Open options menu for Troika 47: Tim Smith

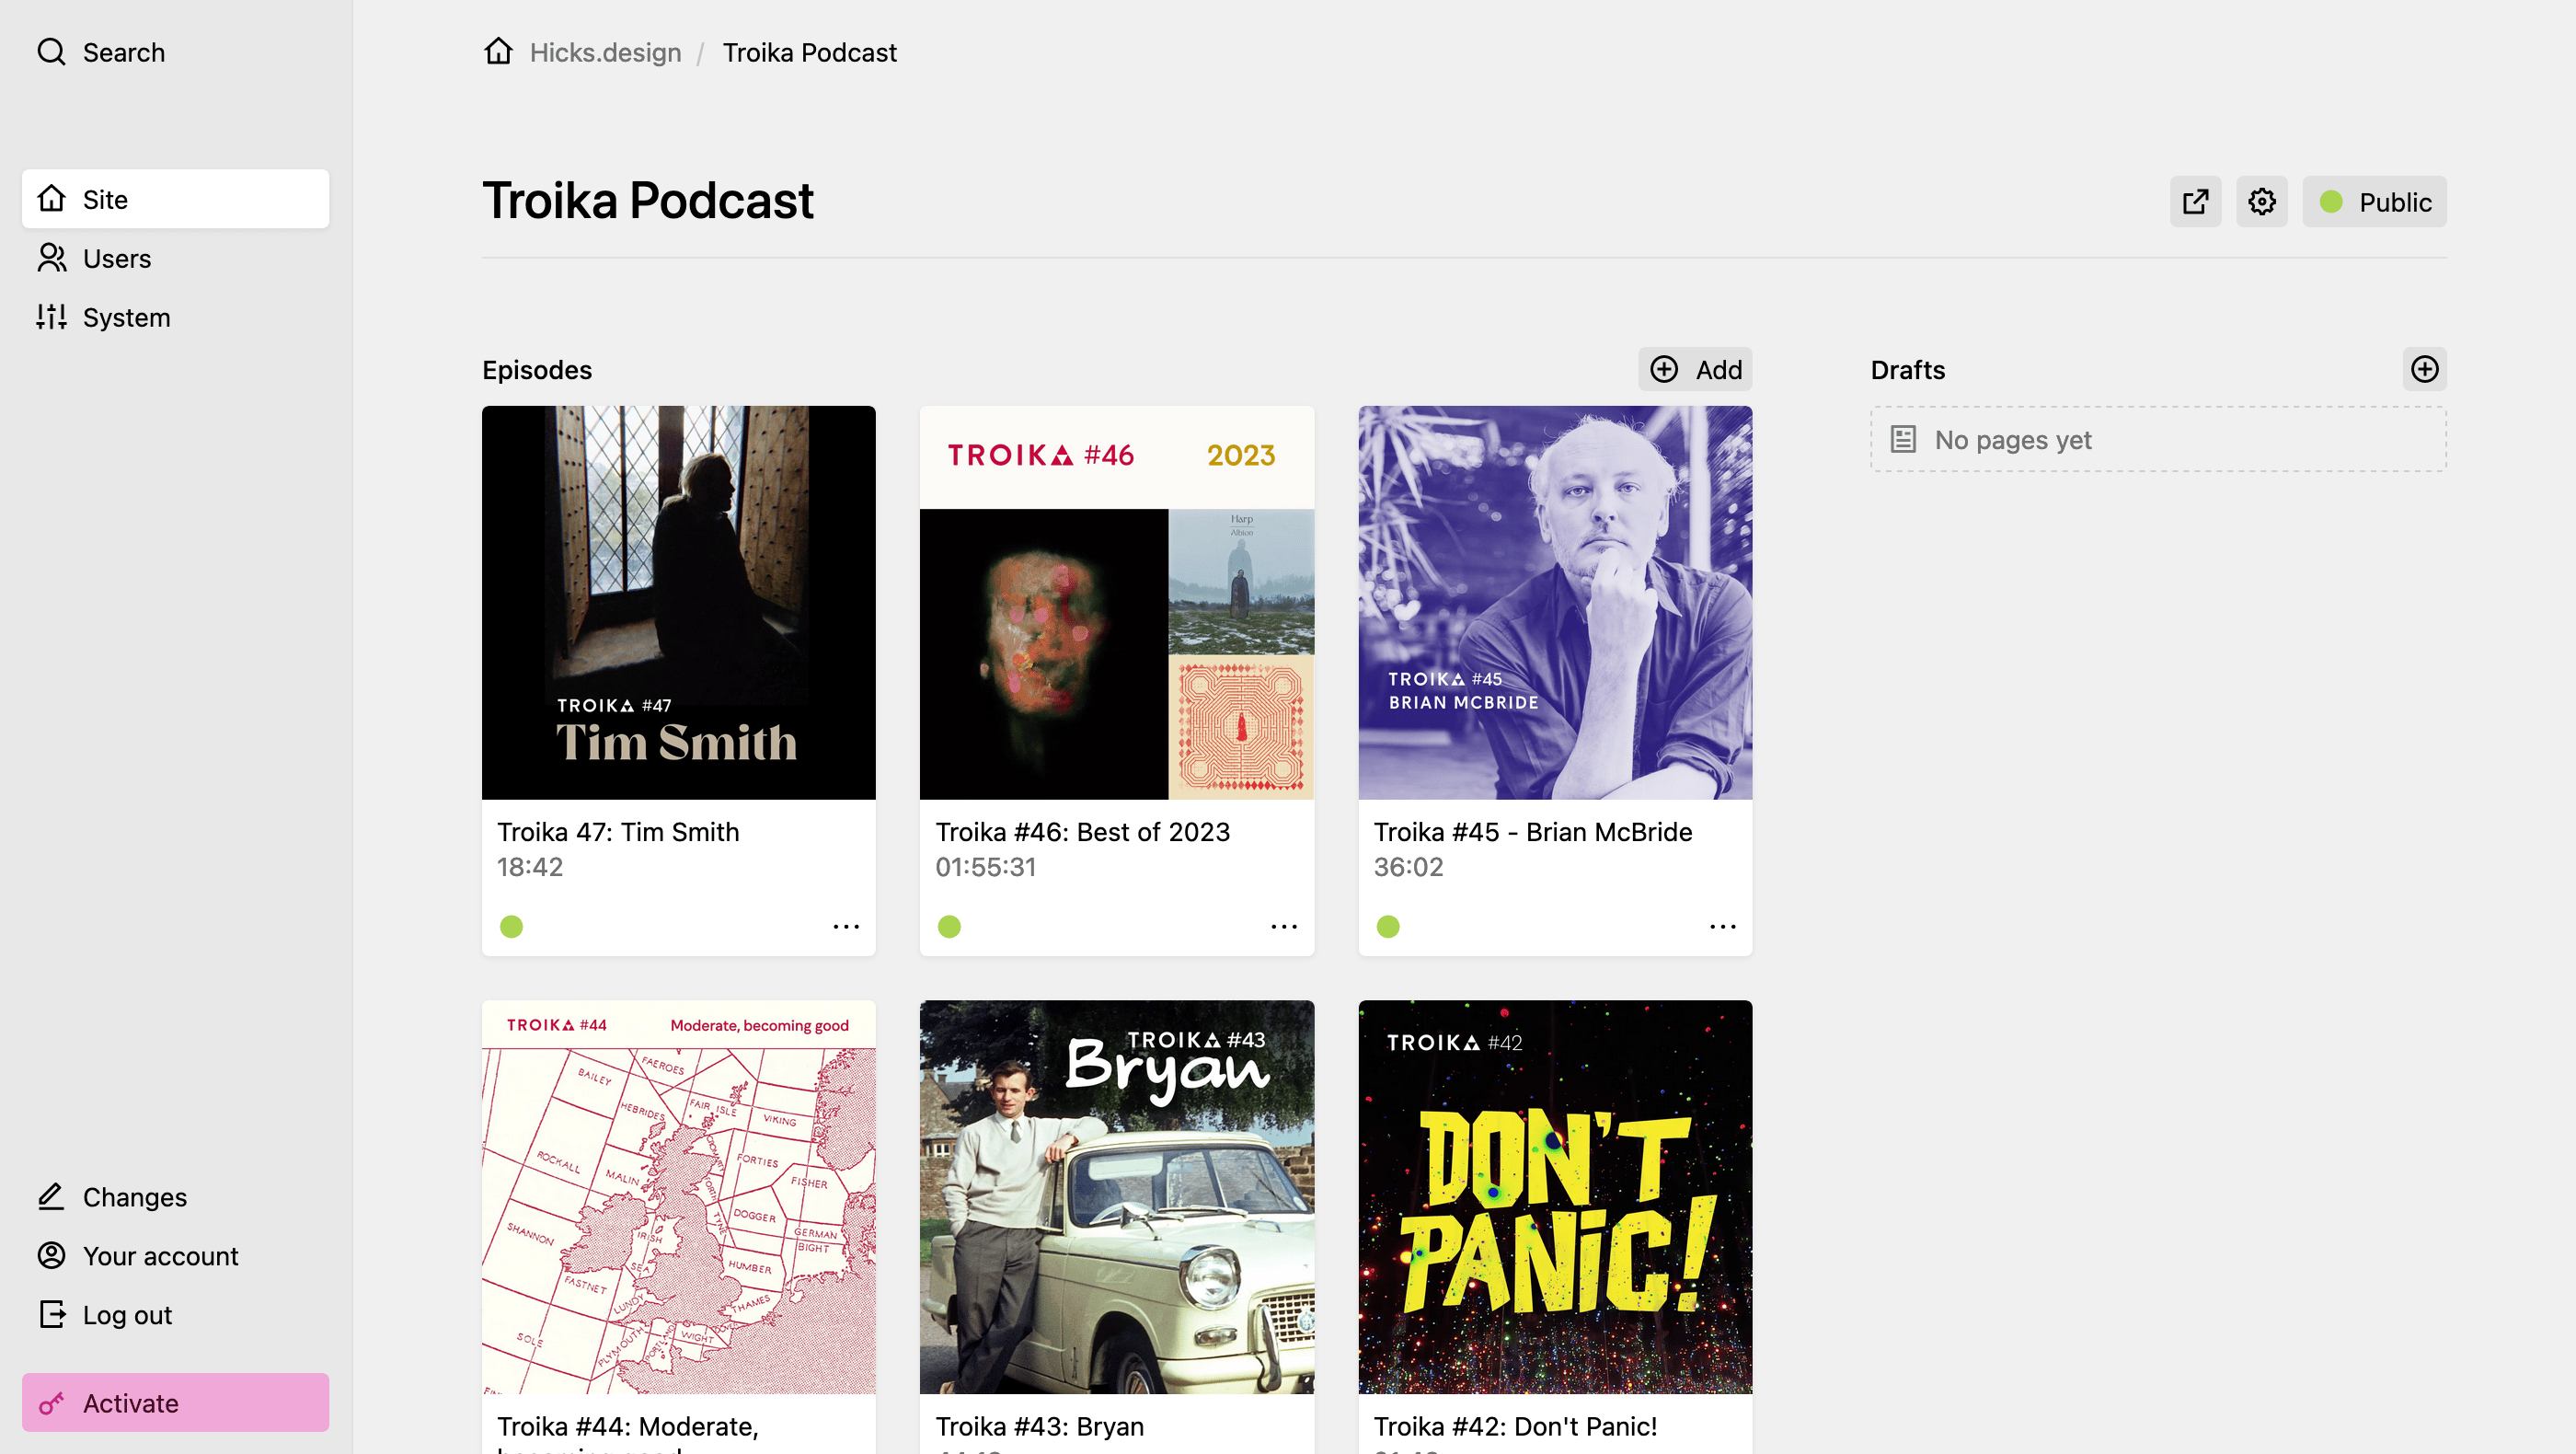click(846, 927)
